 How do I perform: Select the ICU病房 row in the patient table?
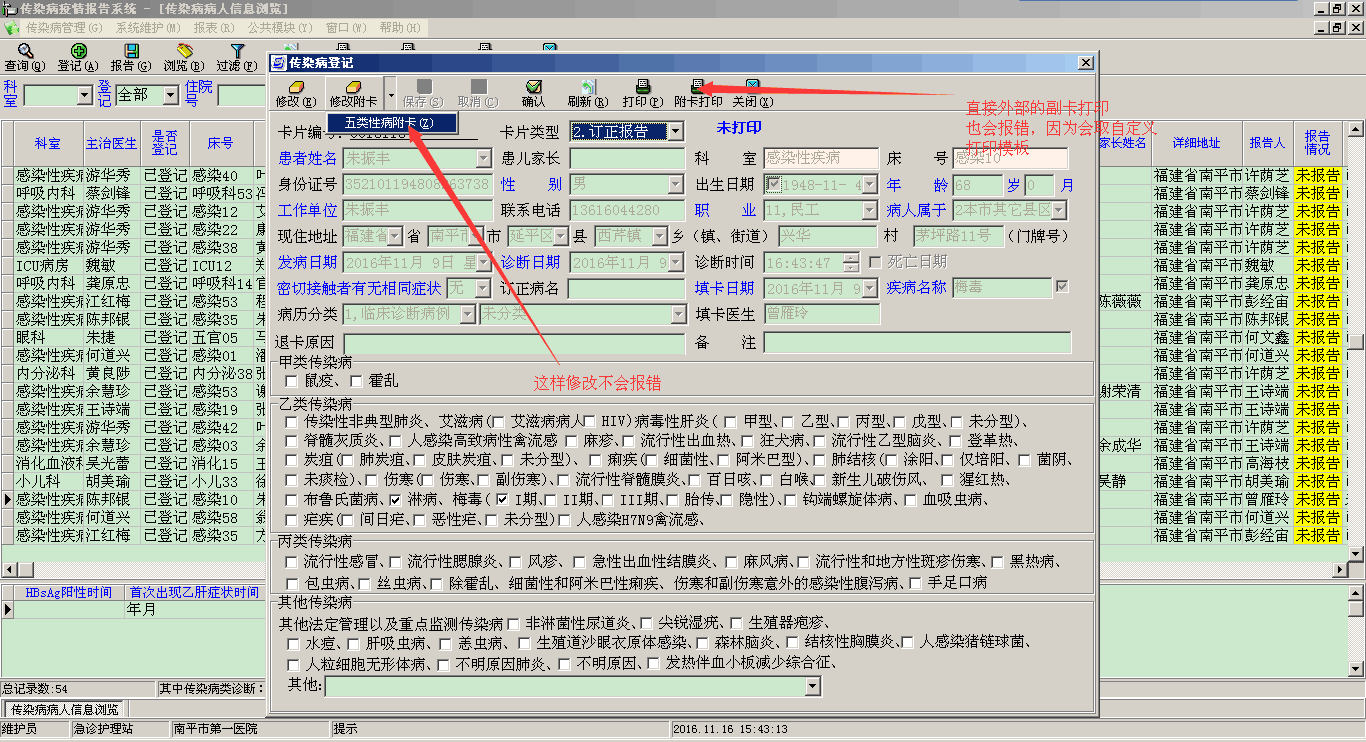coord(134,265)
